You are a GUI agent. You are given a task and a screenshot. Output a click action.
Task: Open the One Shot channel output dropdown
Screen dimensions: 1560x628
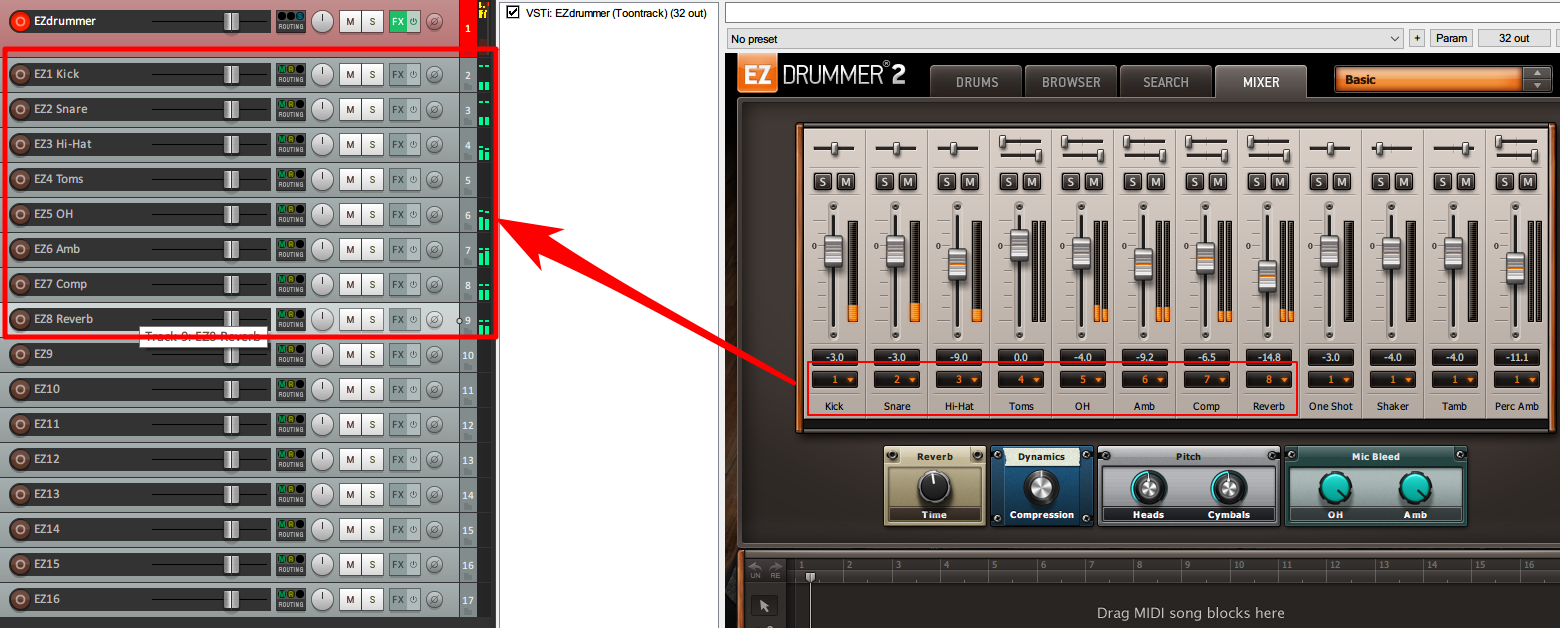click(1330, 380)
